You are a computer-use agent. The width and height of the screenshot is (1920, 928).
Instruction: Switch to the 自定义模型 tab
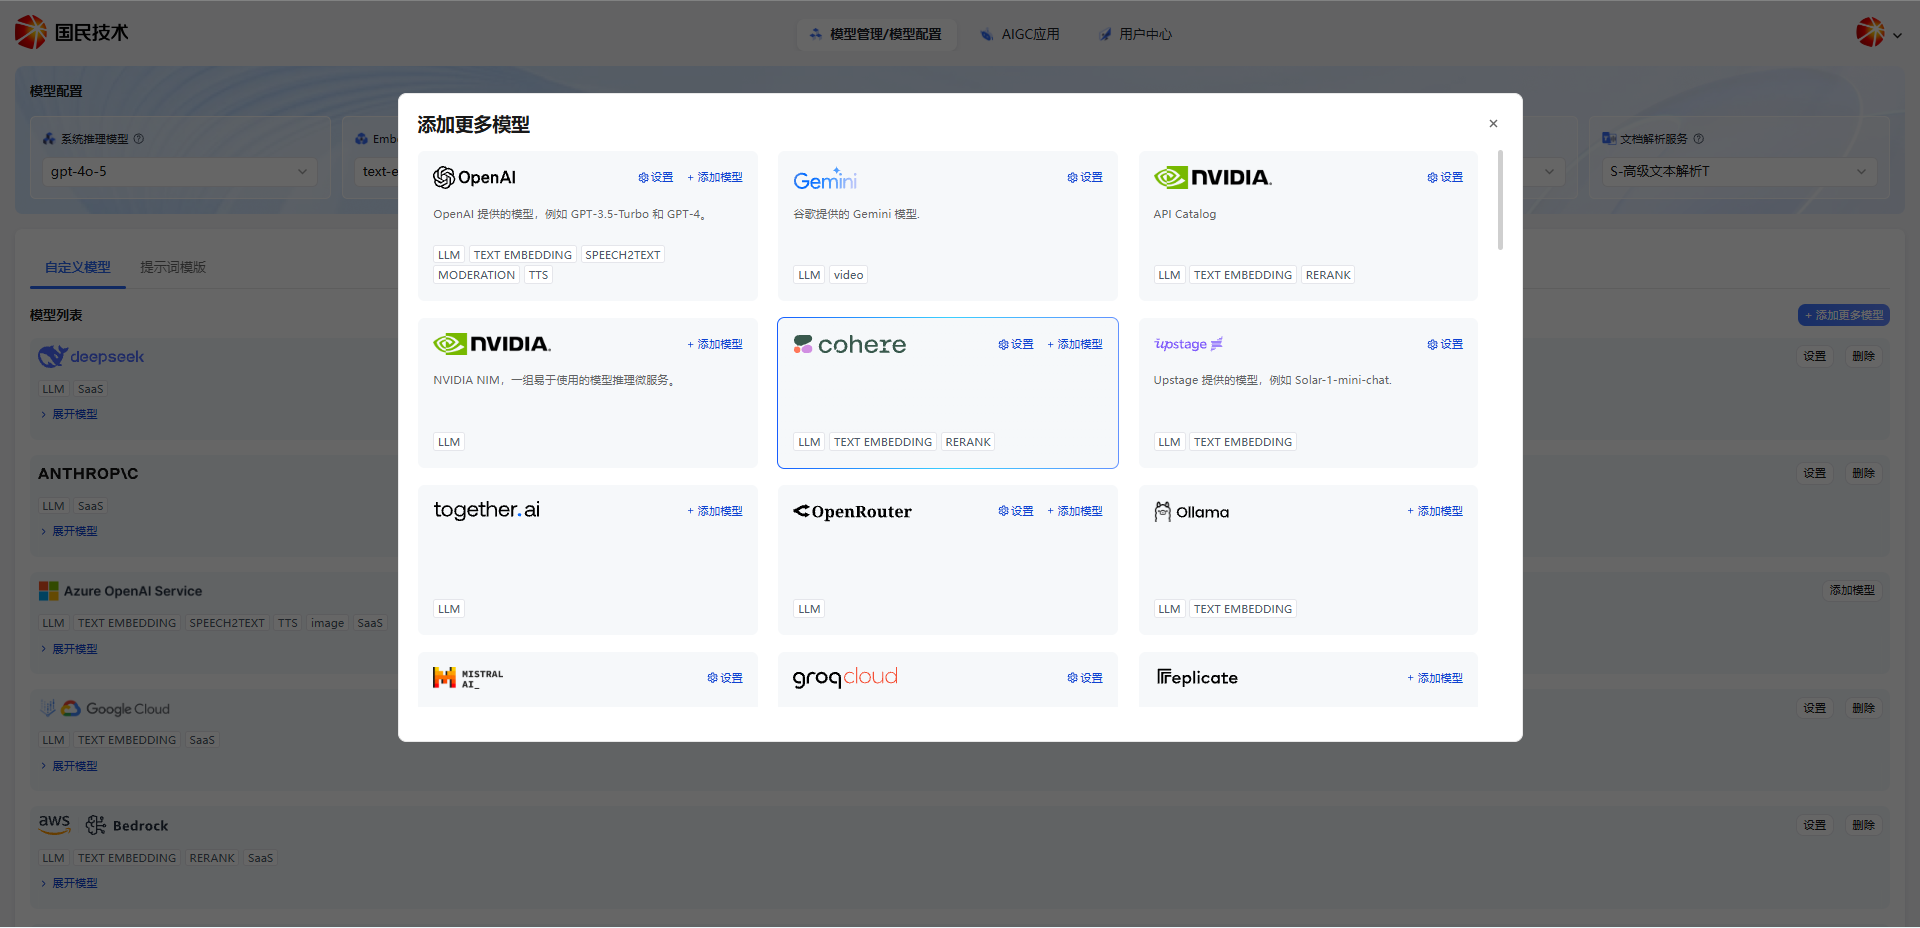coord(78,267)
